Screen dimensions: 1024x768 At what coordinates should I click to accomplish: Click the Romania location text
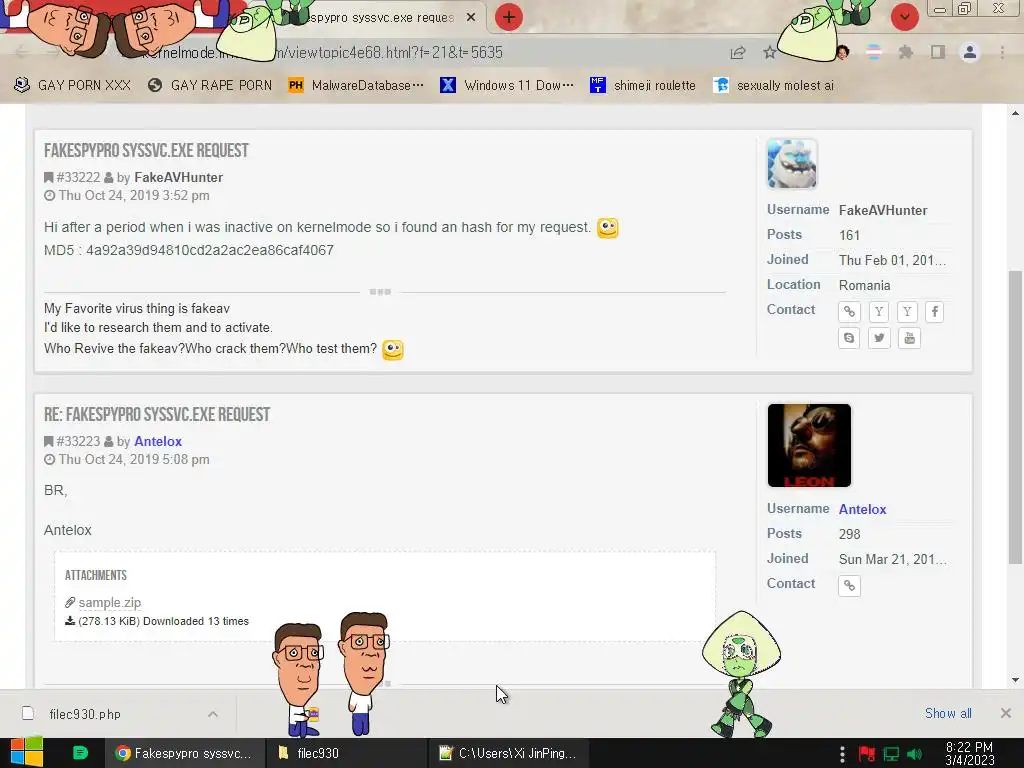865,285
